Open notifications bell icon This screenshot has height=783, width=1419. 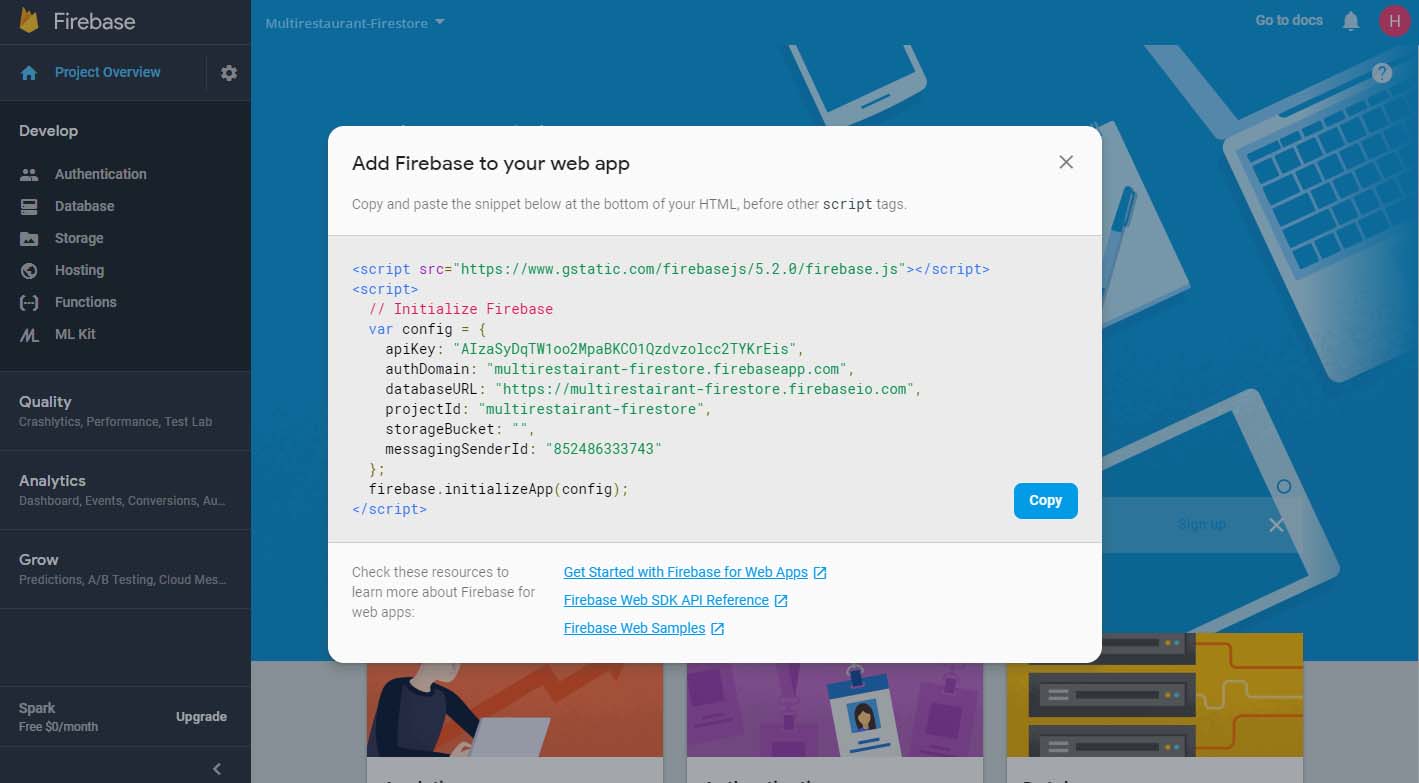[x=1351, y=21]
